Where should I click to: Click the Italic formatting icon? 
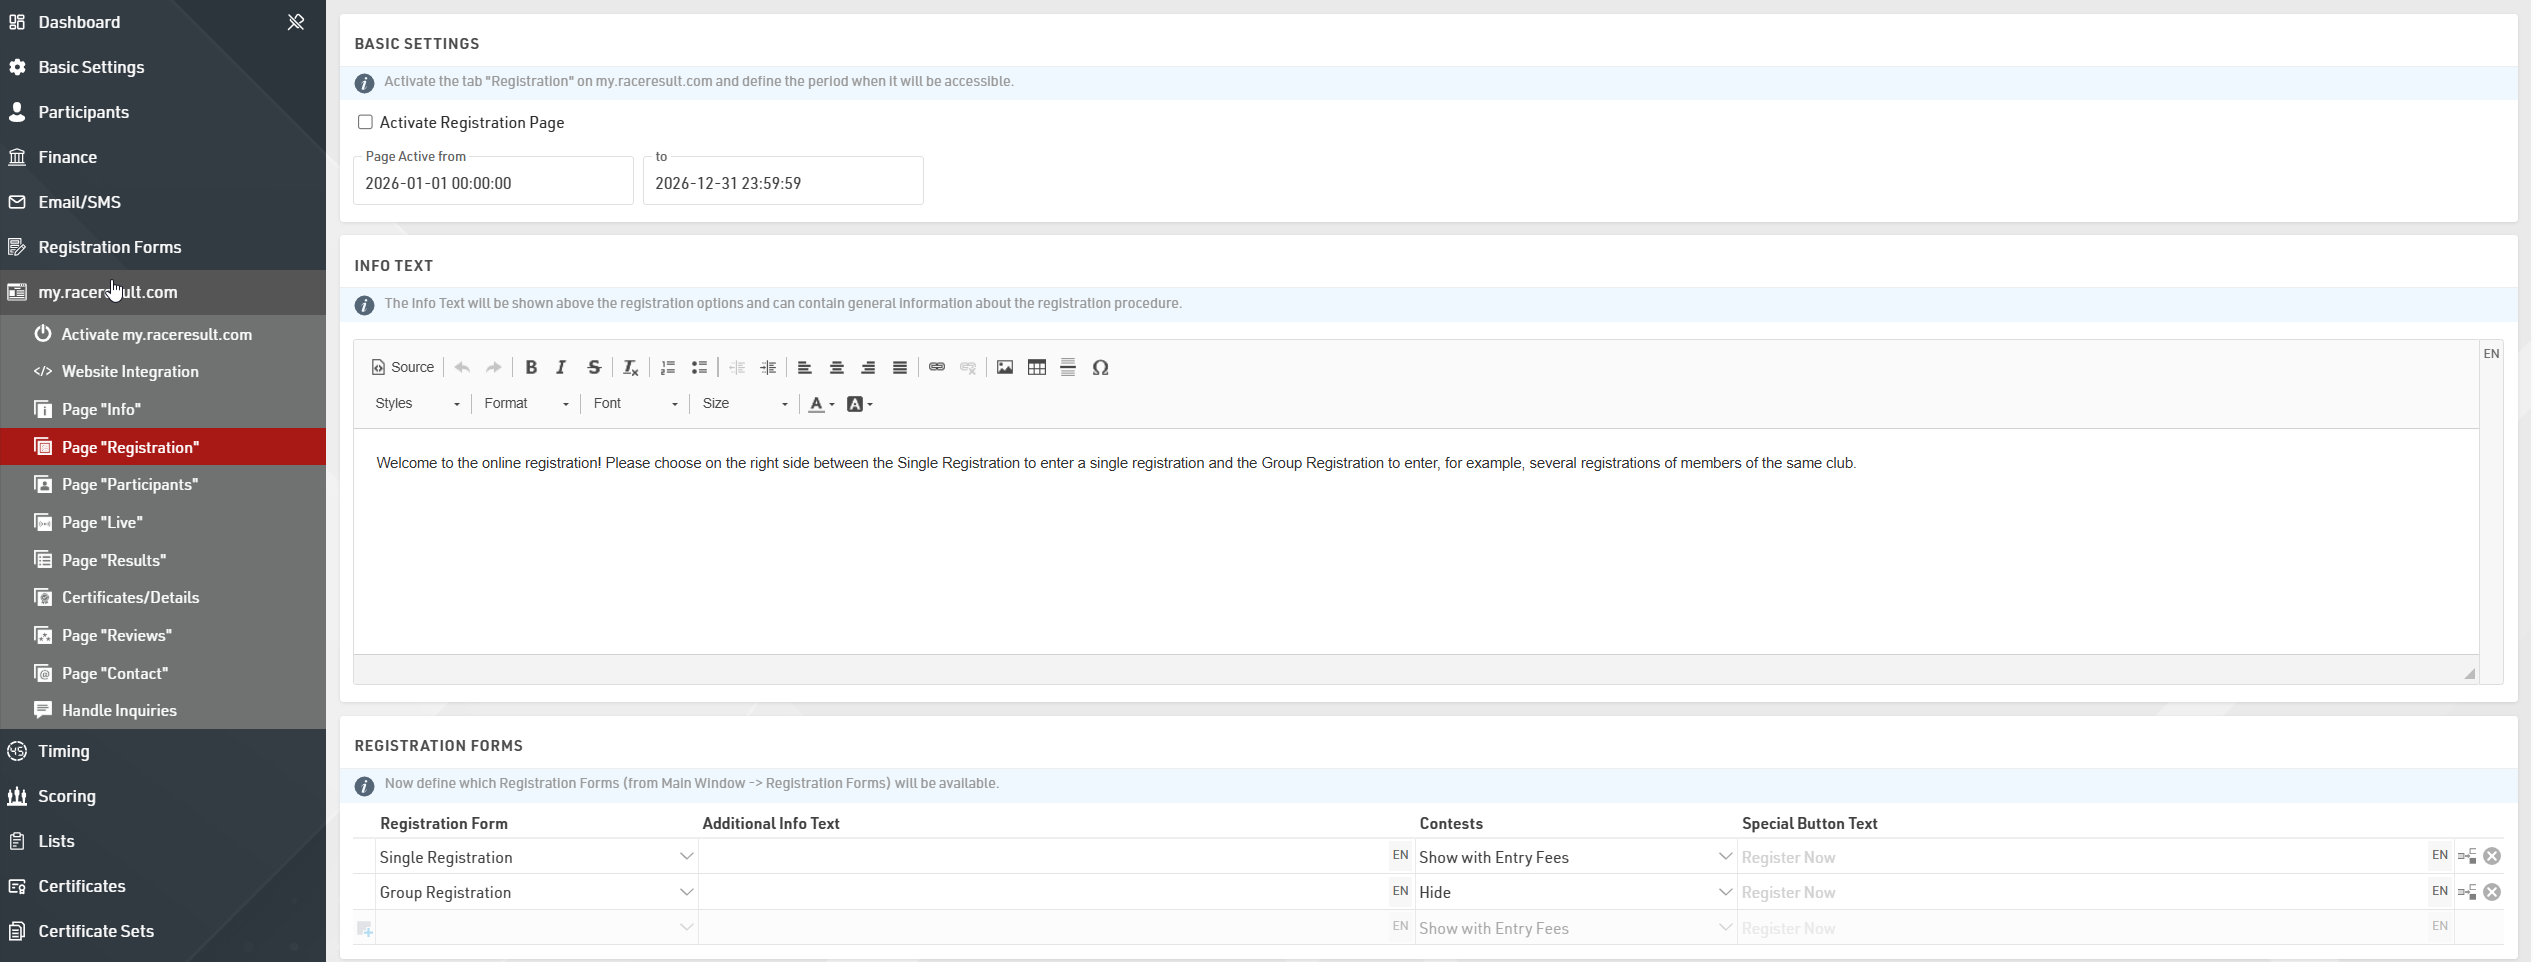(x=561, y=367)
